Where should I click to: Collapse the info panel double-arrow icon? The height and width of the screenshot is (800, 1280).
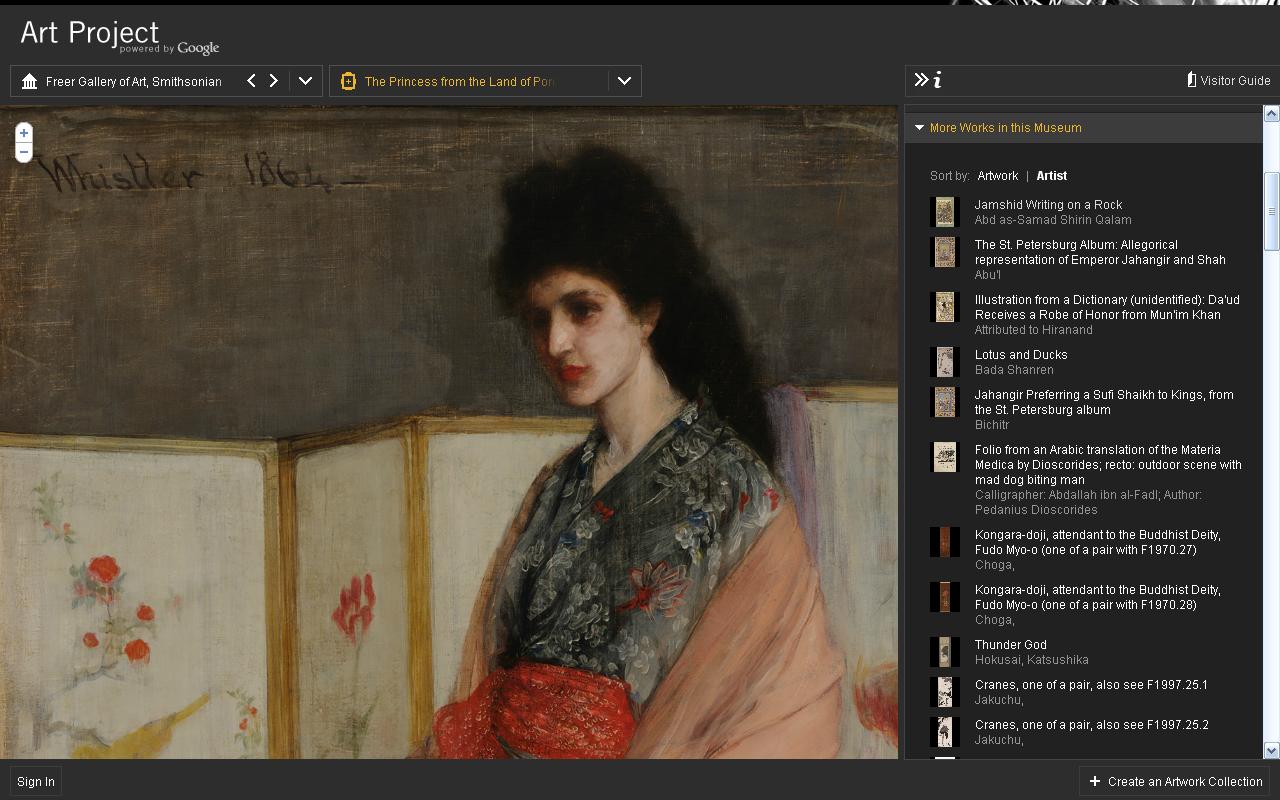(921, 80)
